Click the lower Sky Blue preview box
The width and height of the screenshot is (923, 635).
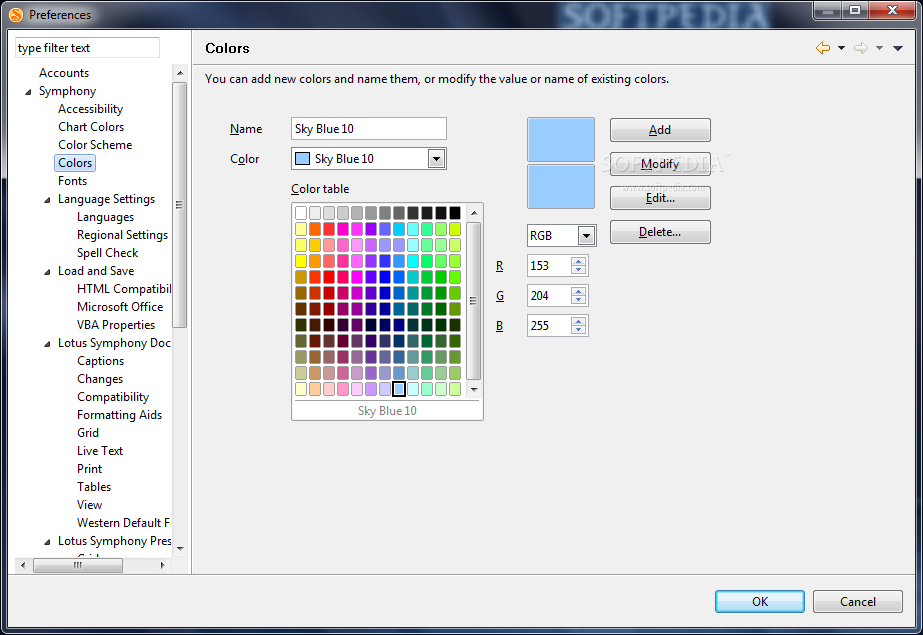(x=561, y=187)
